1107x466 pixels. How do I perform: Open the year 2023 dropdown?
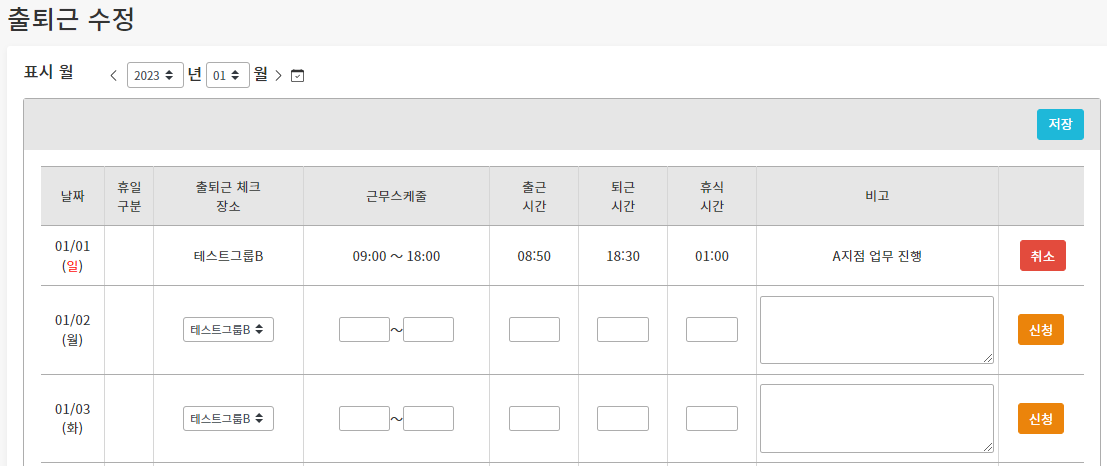click(x=155, y=76)
